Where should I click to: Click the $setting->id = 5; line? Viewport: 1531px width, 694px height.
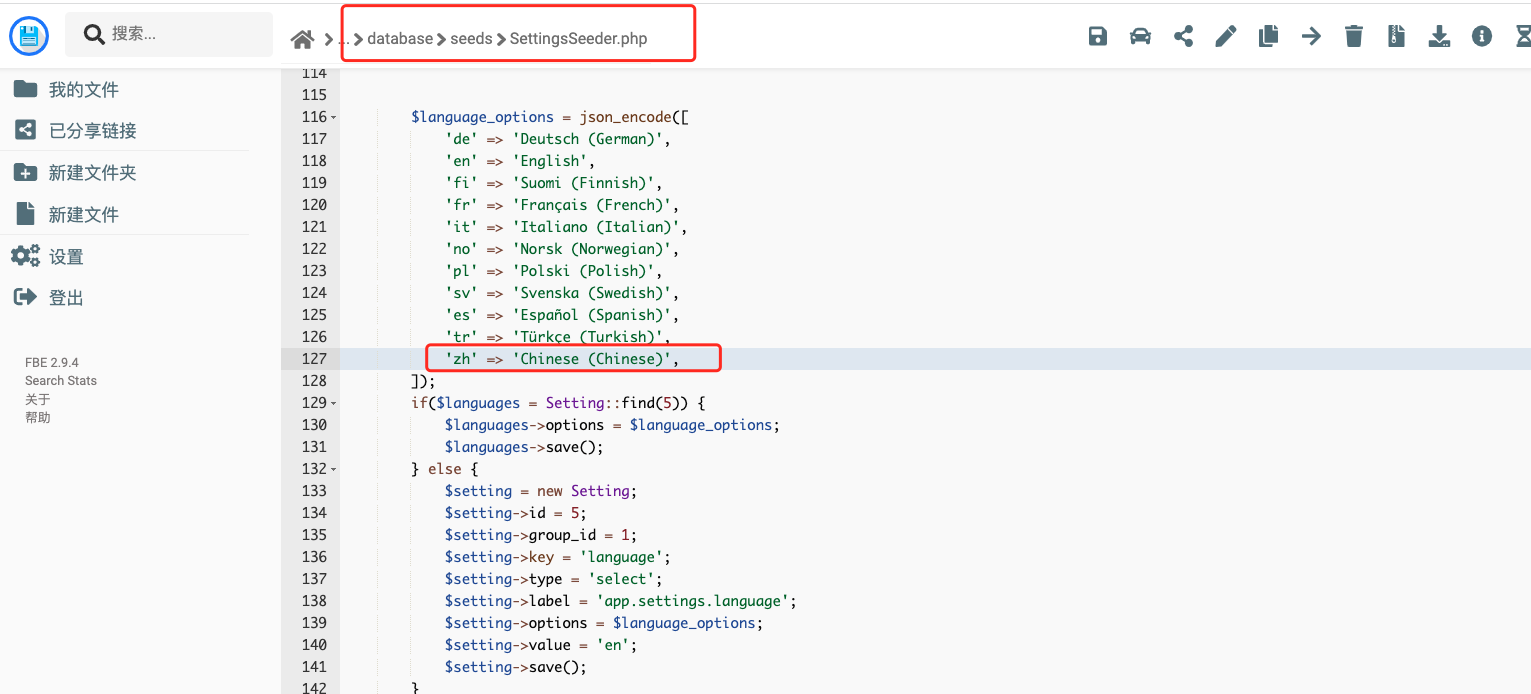pyautogui.click(x=515, y=513)
